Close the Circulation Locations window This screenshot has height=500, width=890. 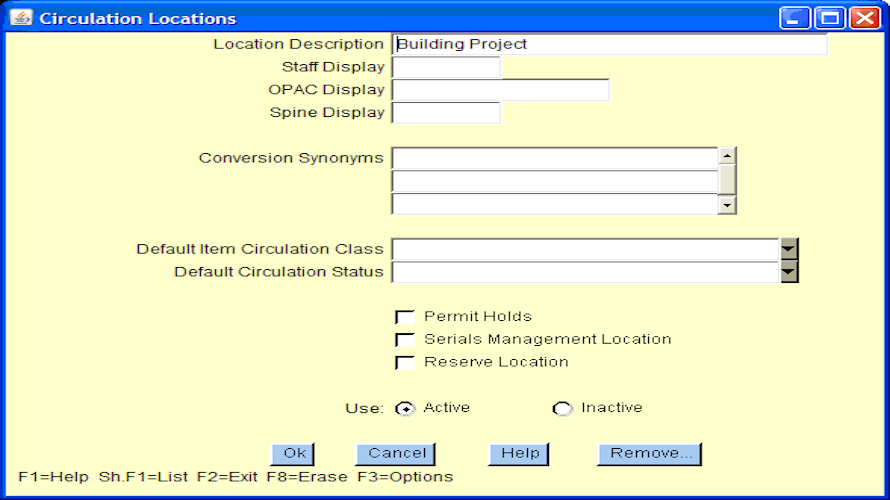863,18
